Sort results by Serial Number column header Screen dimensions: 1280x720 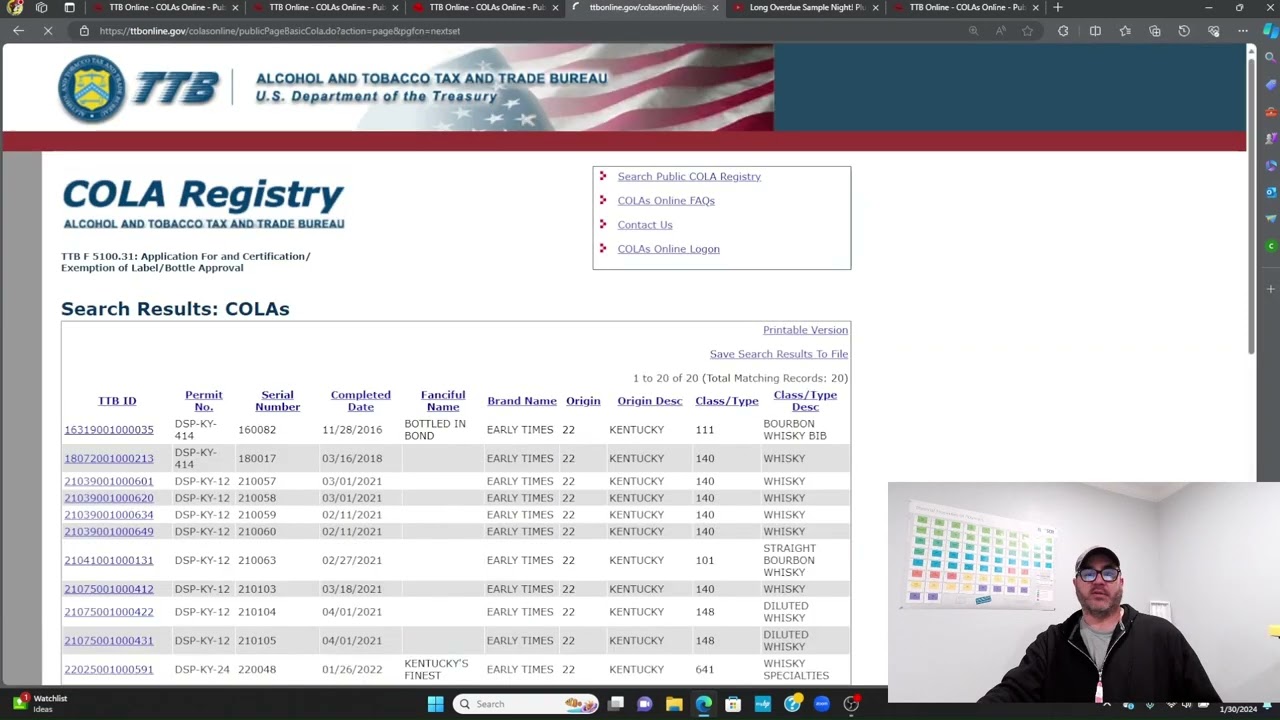(277, 401)
